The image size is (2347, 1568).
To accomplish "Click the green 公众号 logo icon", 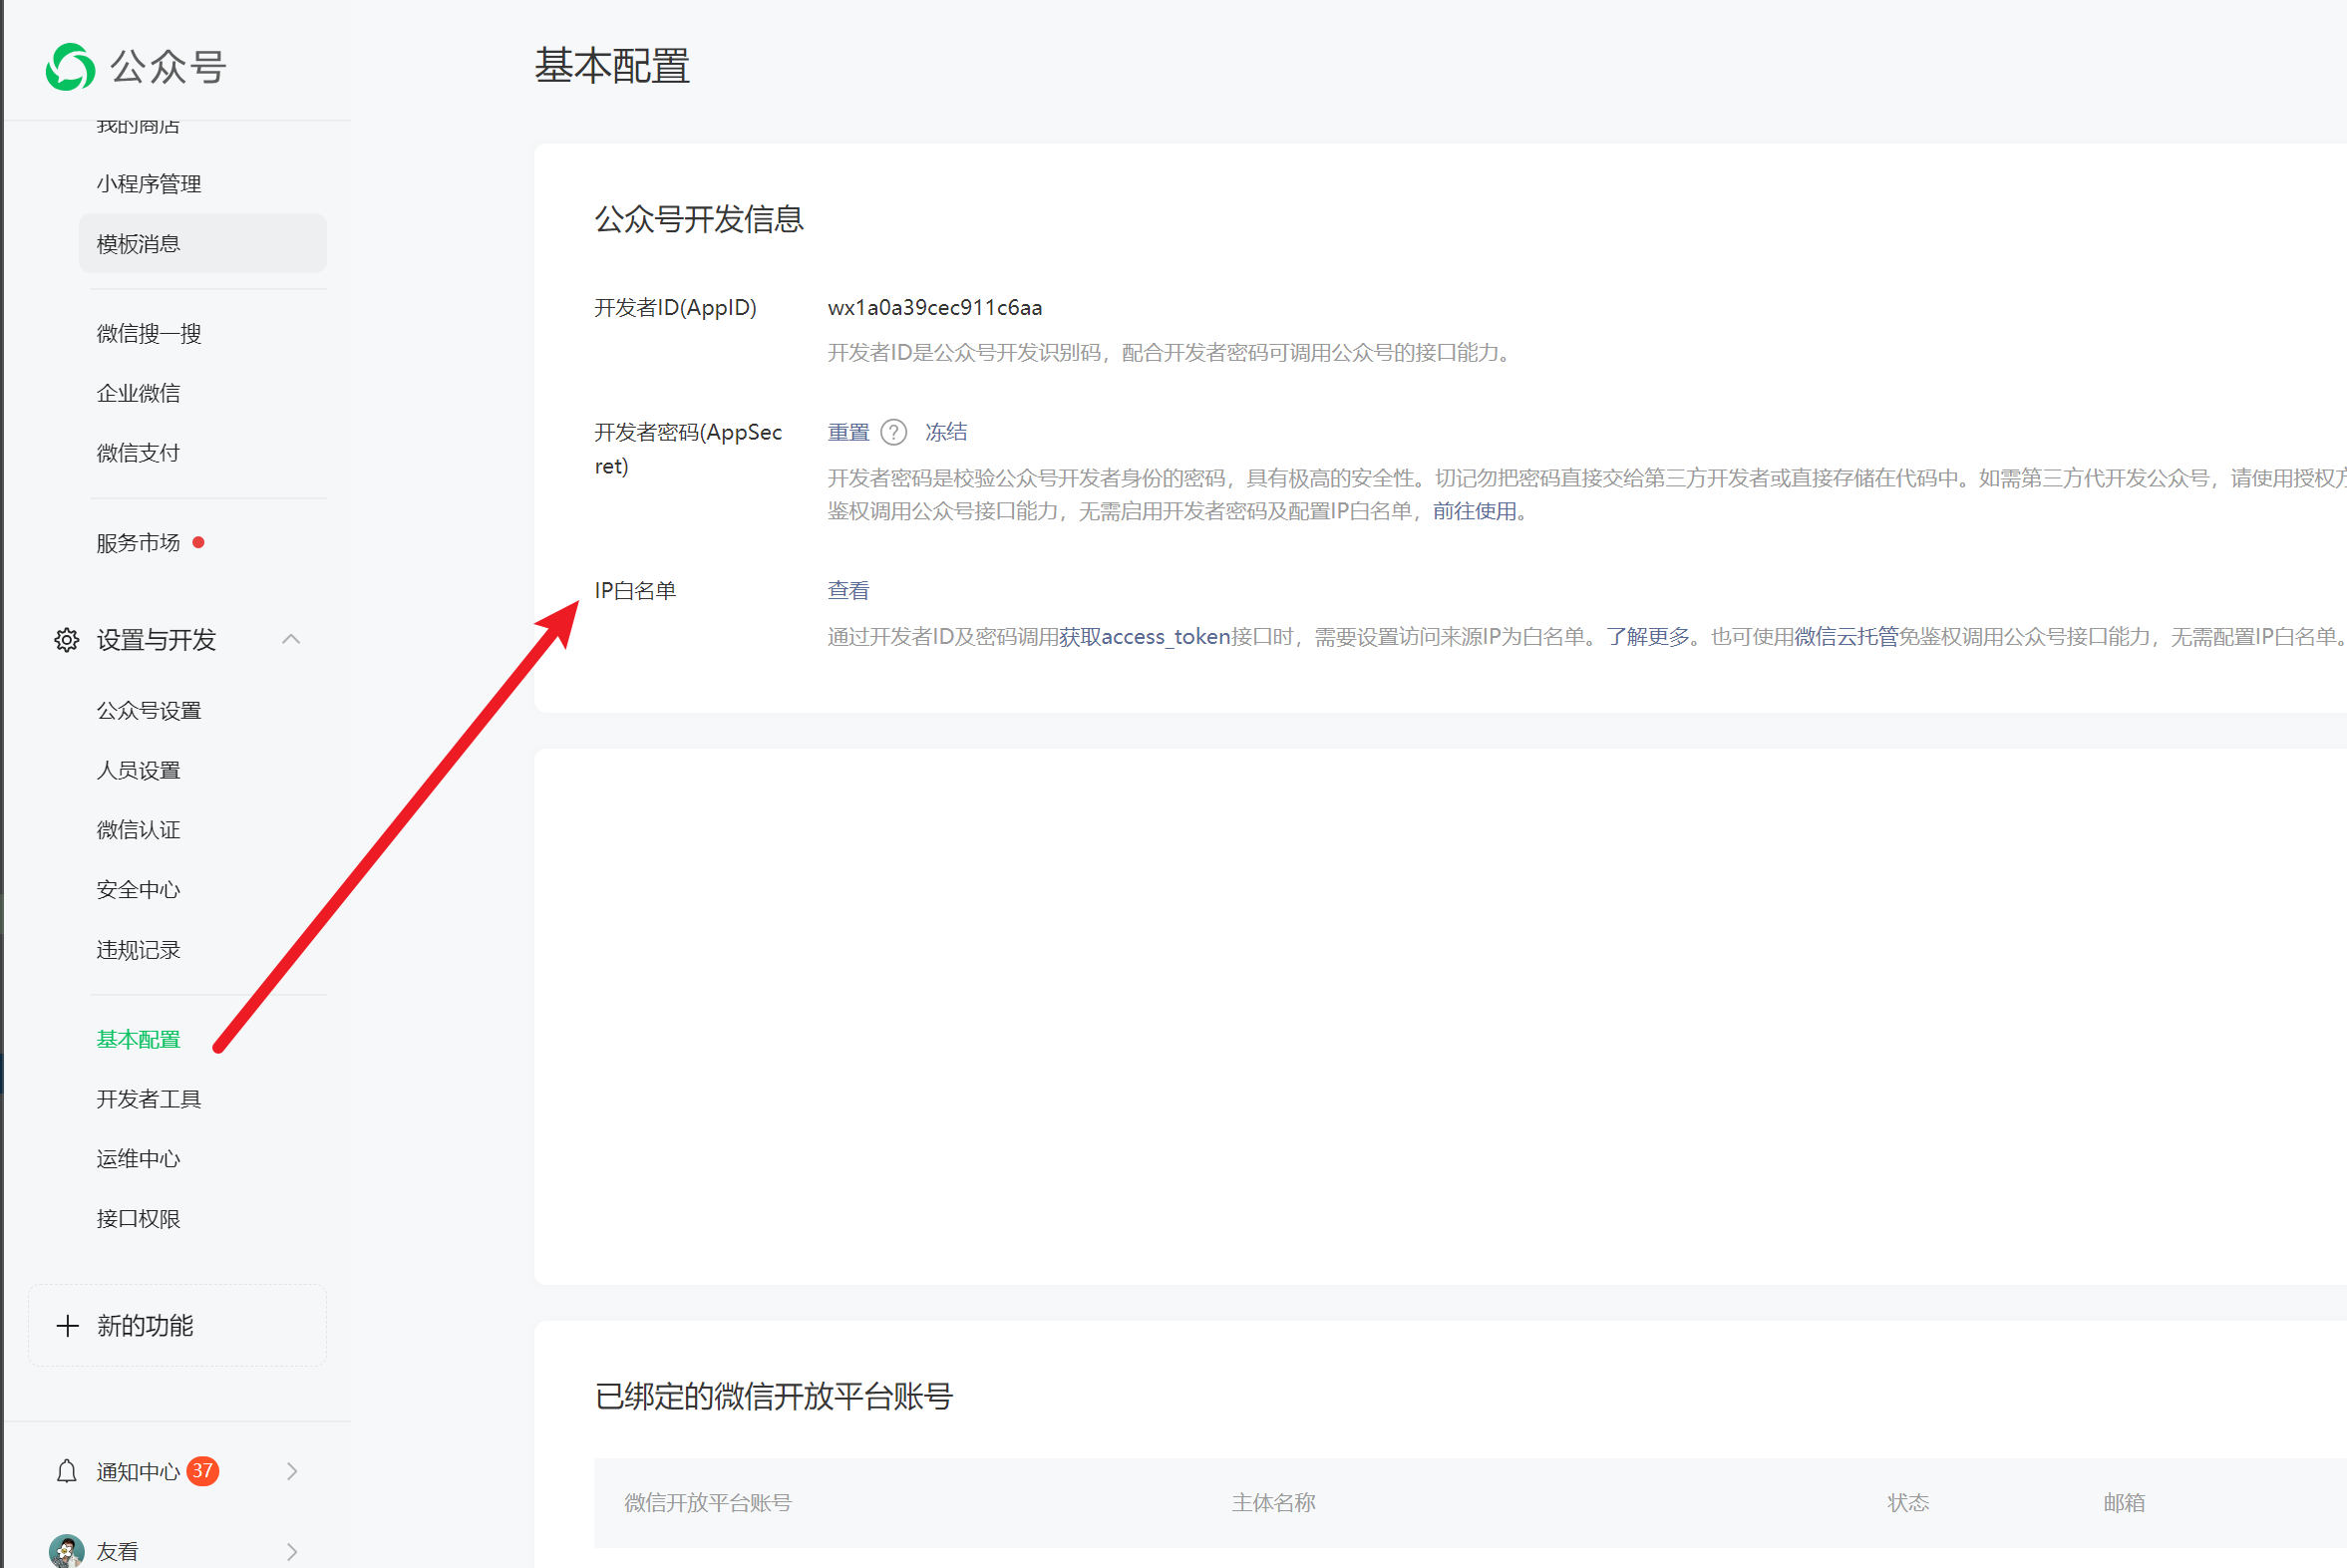I will tap(70, 67).
